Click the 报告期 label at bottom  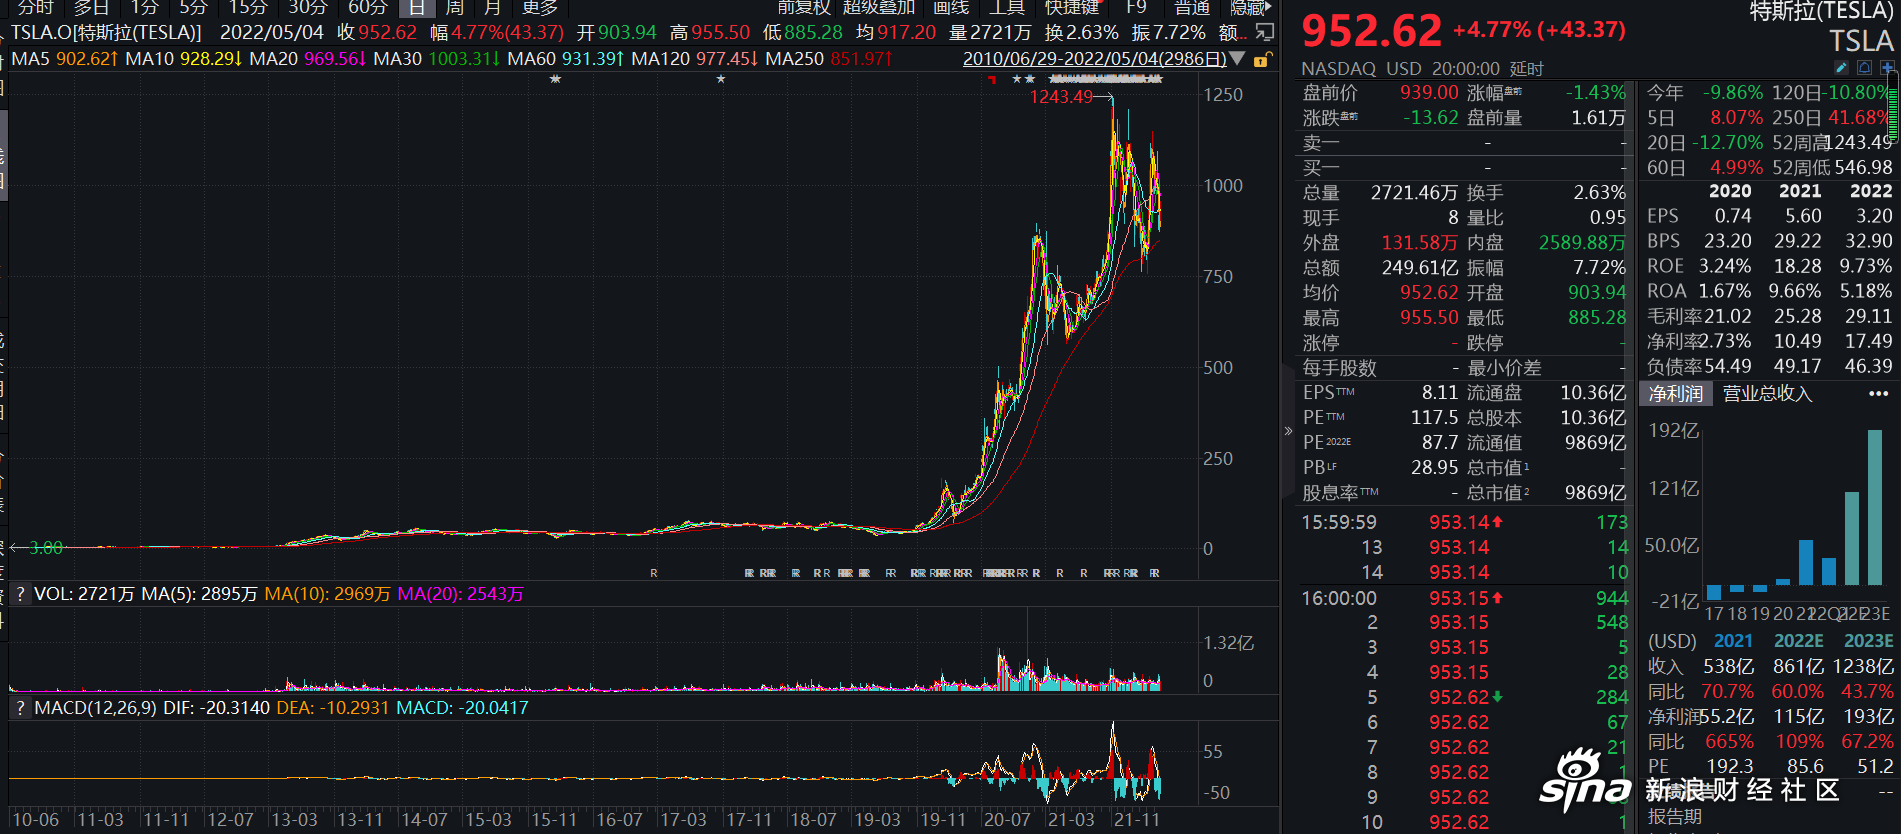pyautogui.click(x=1674, y=817)
